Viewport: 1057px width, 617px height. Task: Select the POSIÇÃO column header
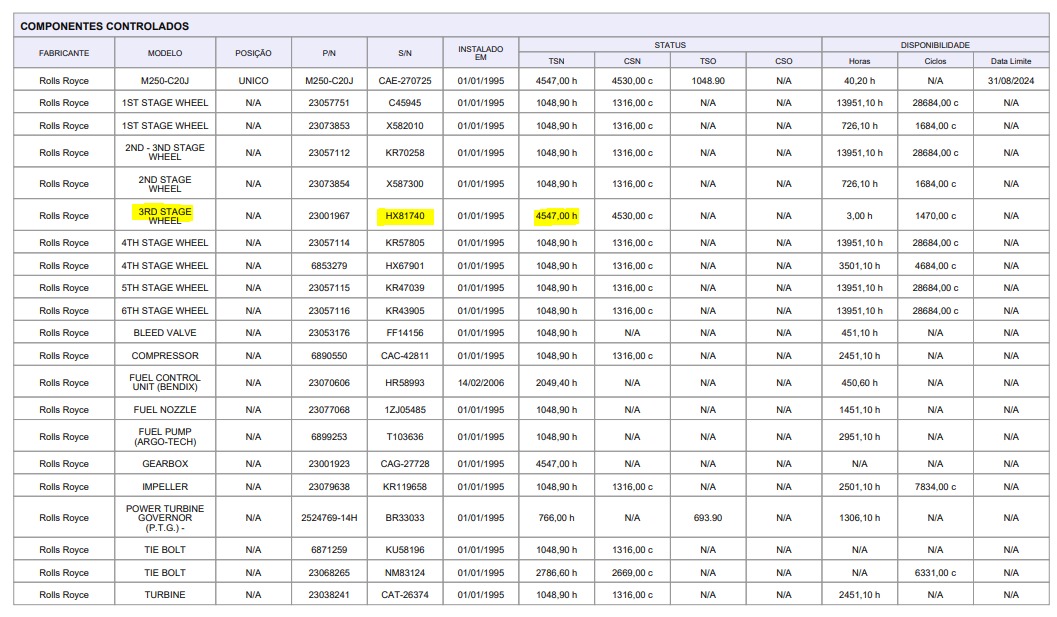[253, 53]
